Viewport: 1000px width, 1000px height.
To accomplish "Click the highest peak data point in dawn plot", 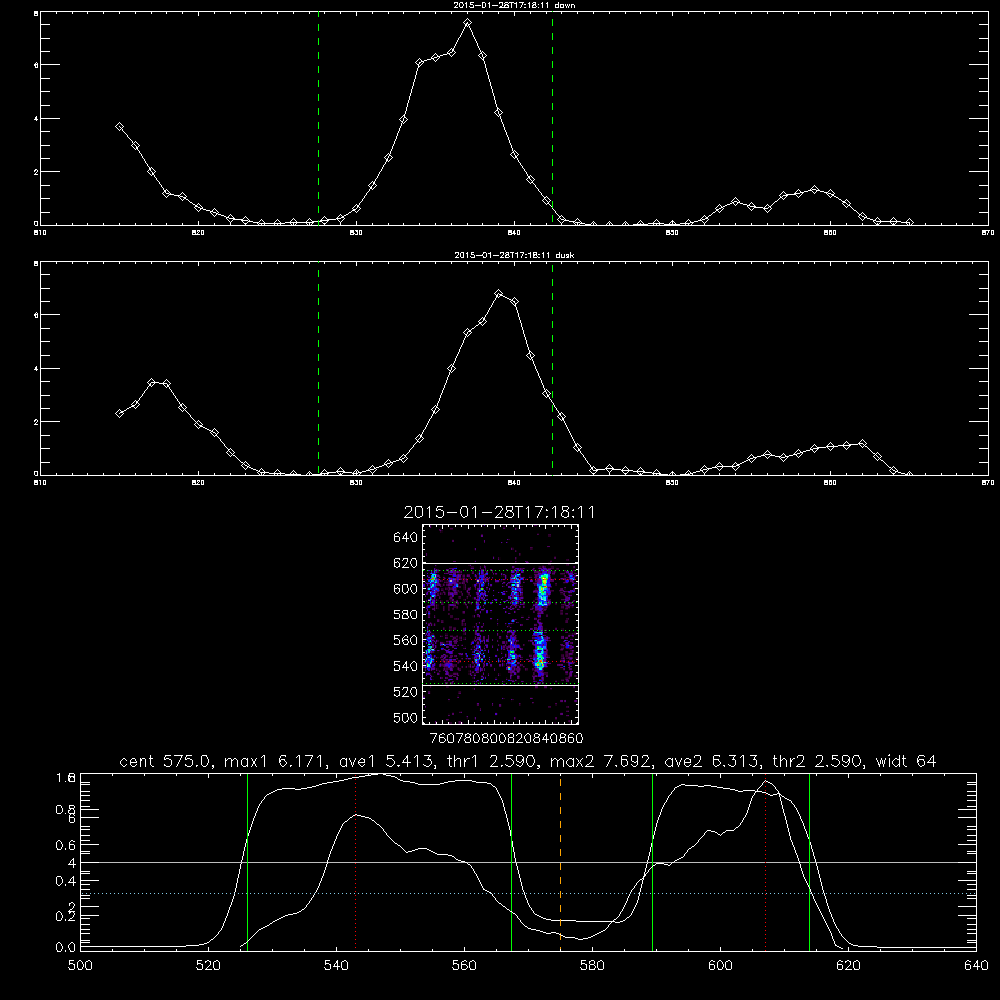I will (x=467, y=22).
